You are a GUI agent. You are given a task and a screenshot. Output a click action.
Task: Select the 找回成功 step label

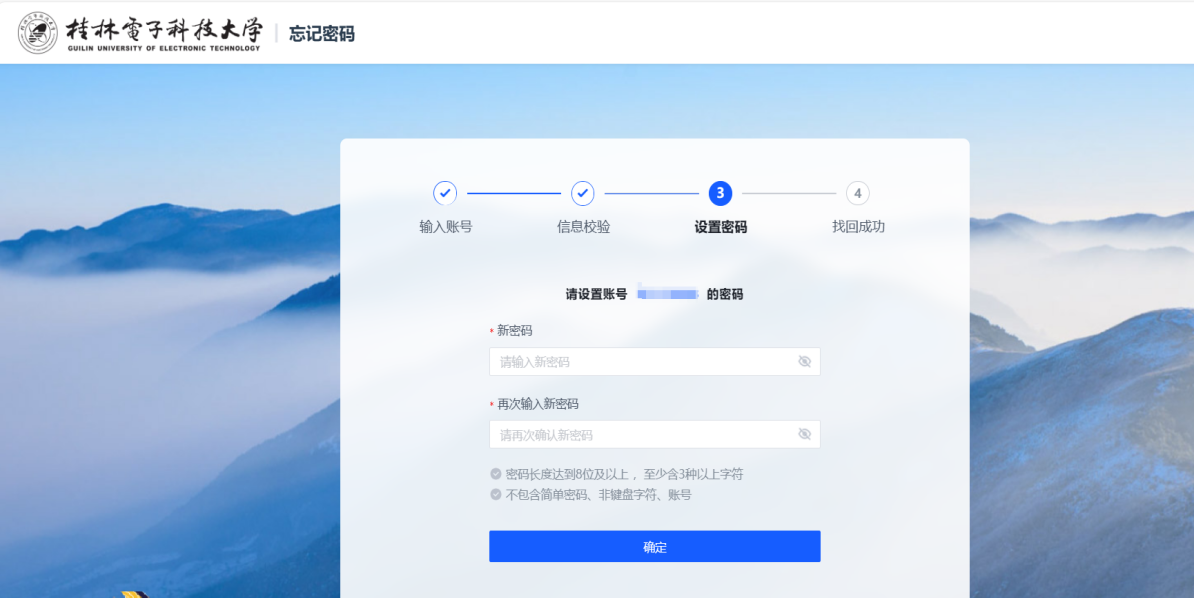click(x=858, y=227)
